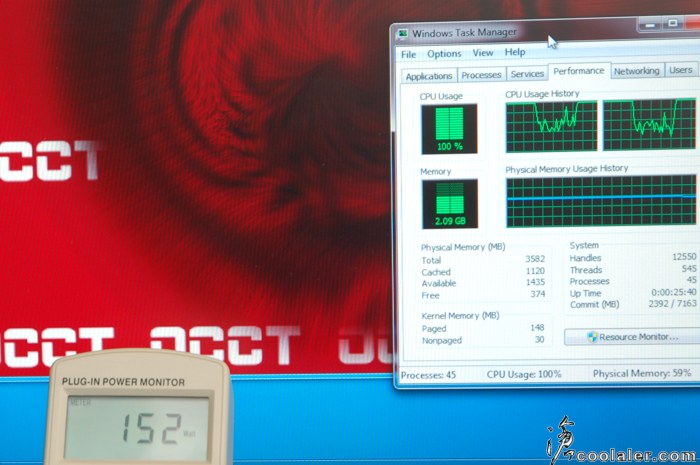Screen dimensions: 700x465
Task: Click 'Processes: 45' in the status bar
Action: tap(428, 375)
